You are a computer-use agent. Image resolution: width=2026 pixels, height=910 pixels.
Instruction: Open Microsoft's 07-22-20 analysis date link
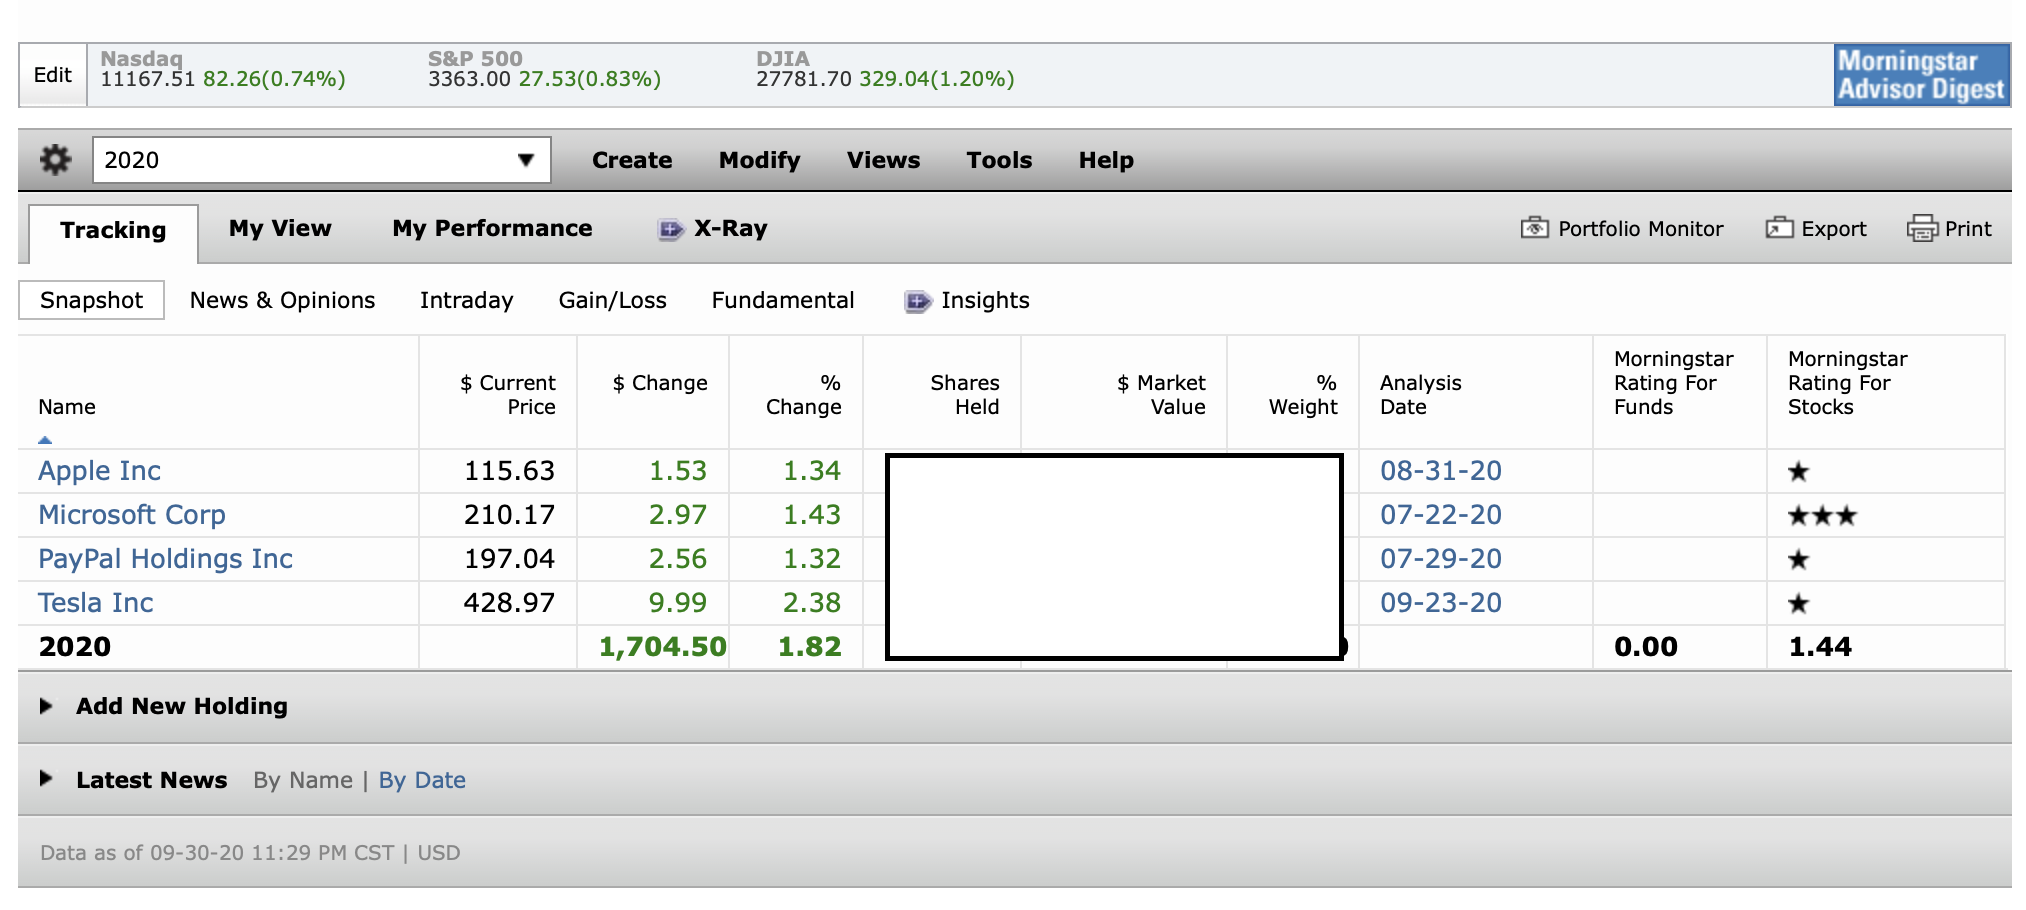click(1441, 515)
